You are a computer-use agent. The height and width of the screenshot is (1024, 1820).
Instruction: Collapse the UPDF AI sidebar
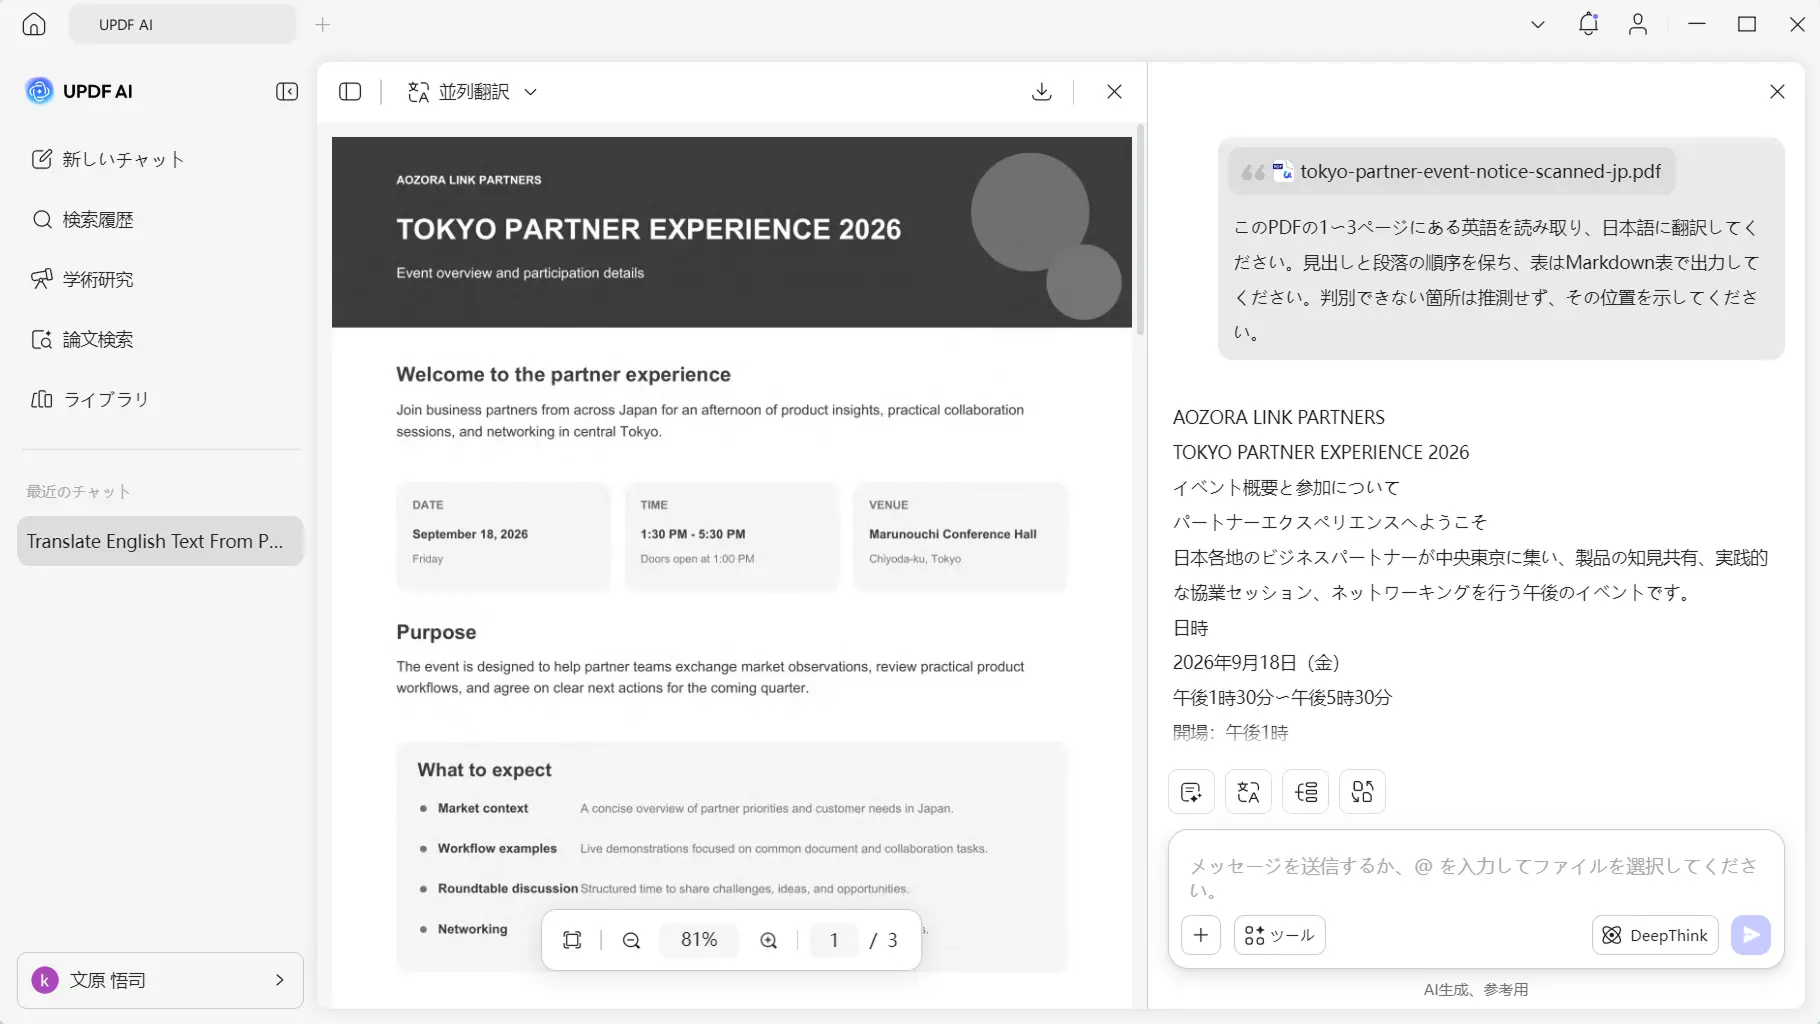[287, 92]
